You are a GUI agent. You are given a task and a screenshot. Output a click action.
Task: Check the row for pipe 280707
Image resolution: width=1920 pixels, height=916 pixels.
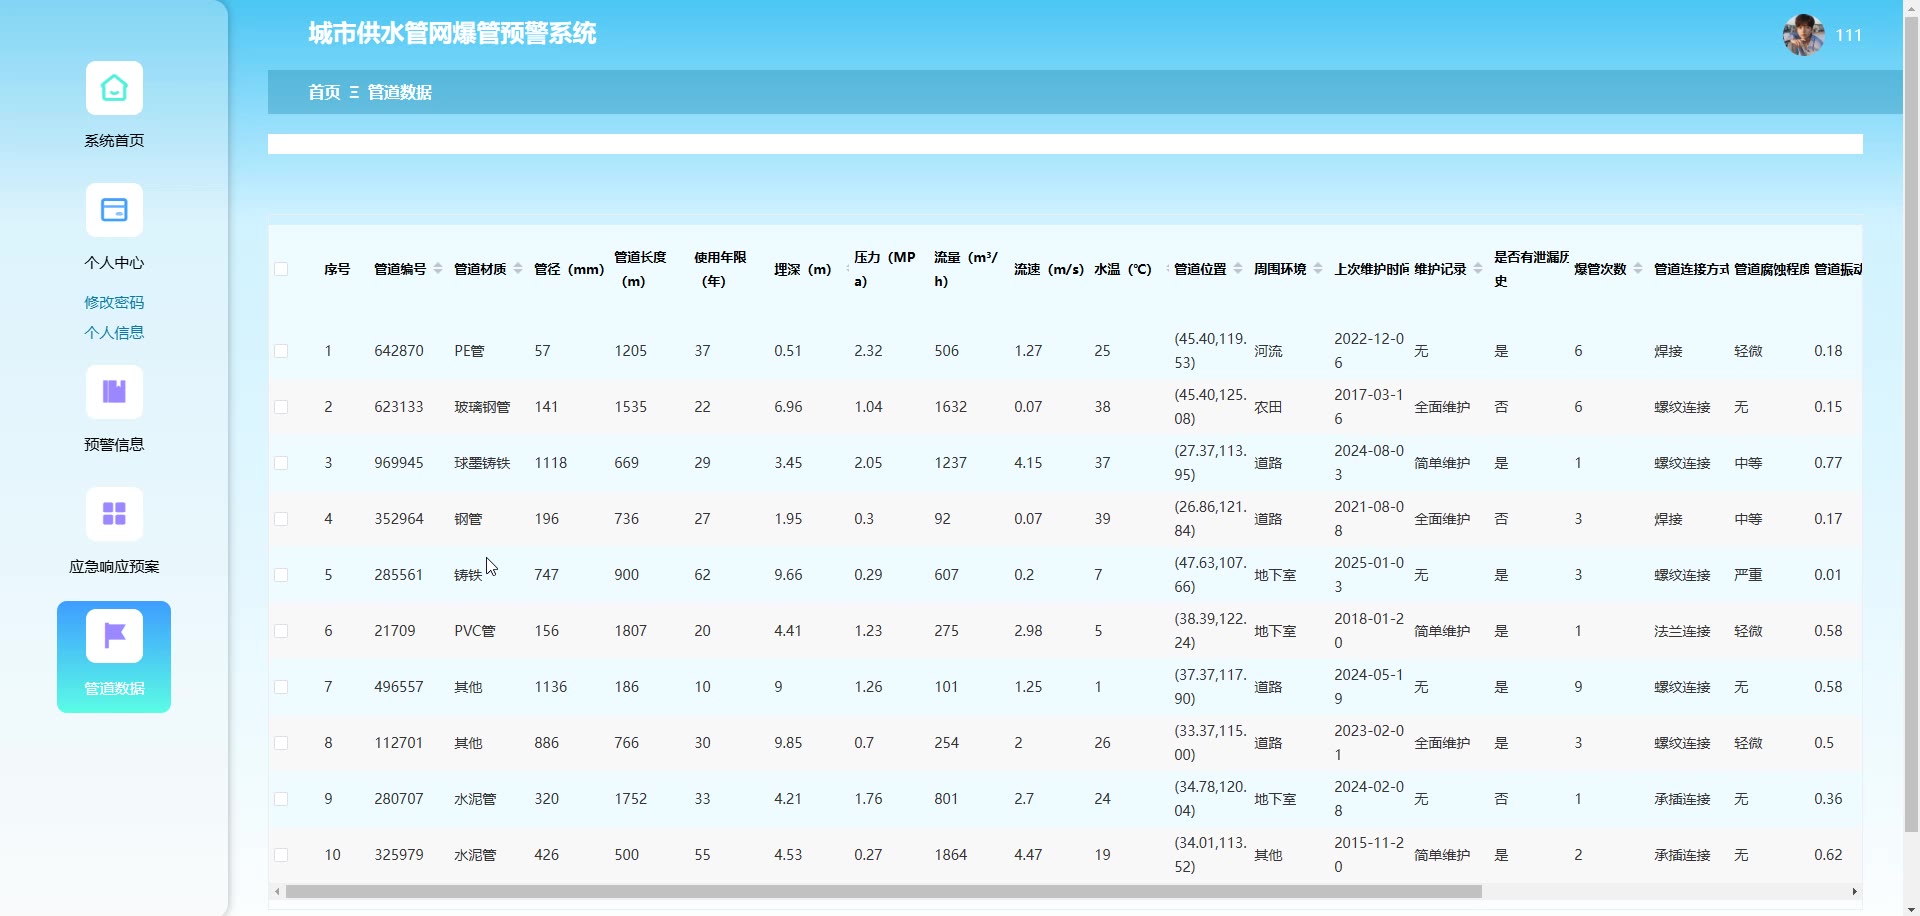281,799
